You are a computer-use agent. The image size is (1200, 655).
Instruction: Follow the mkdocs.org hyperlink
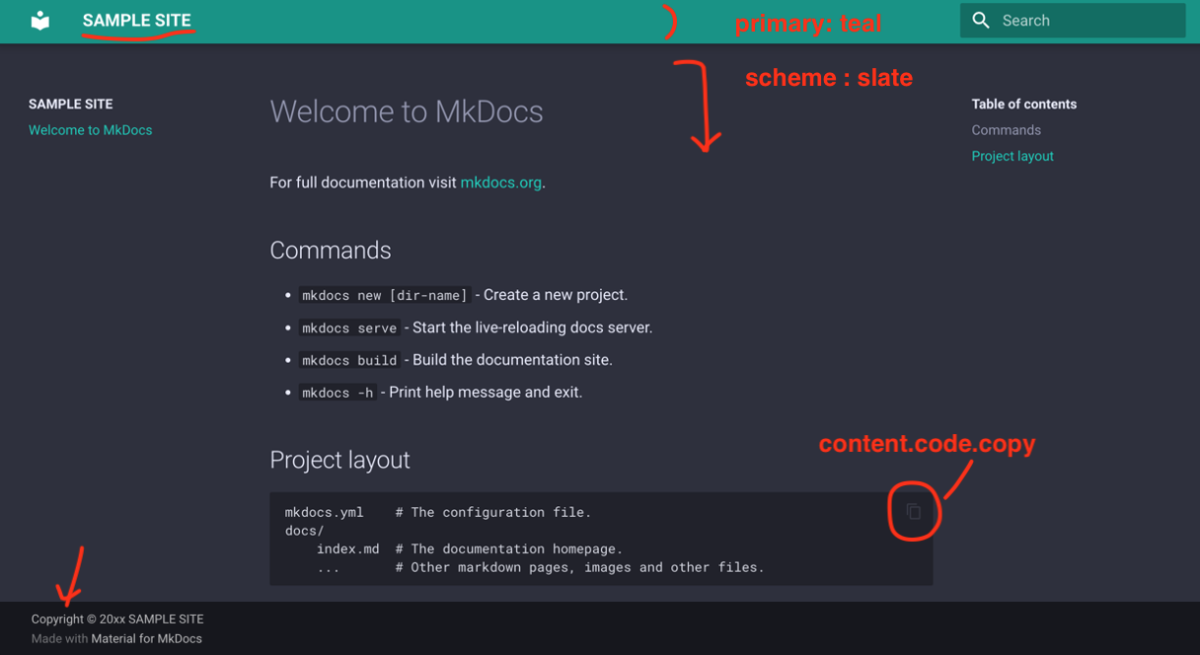point(500,182)
